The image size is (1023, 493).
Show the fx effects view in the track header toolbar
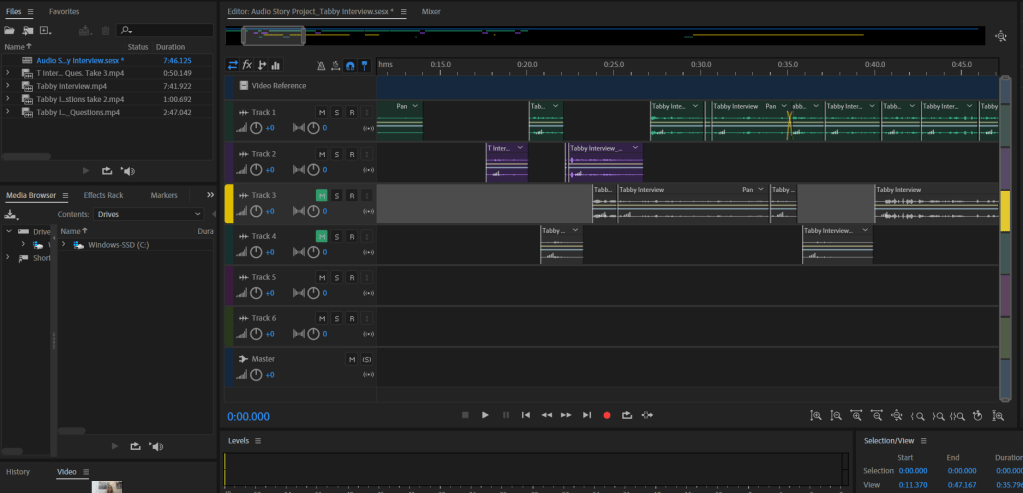pyautogui.click(x=247, y=65)
